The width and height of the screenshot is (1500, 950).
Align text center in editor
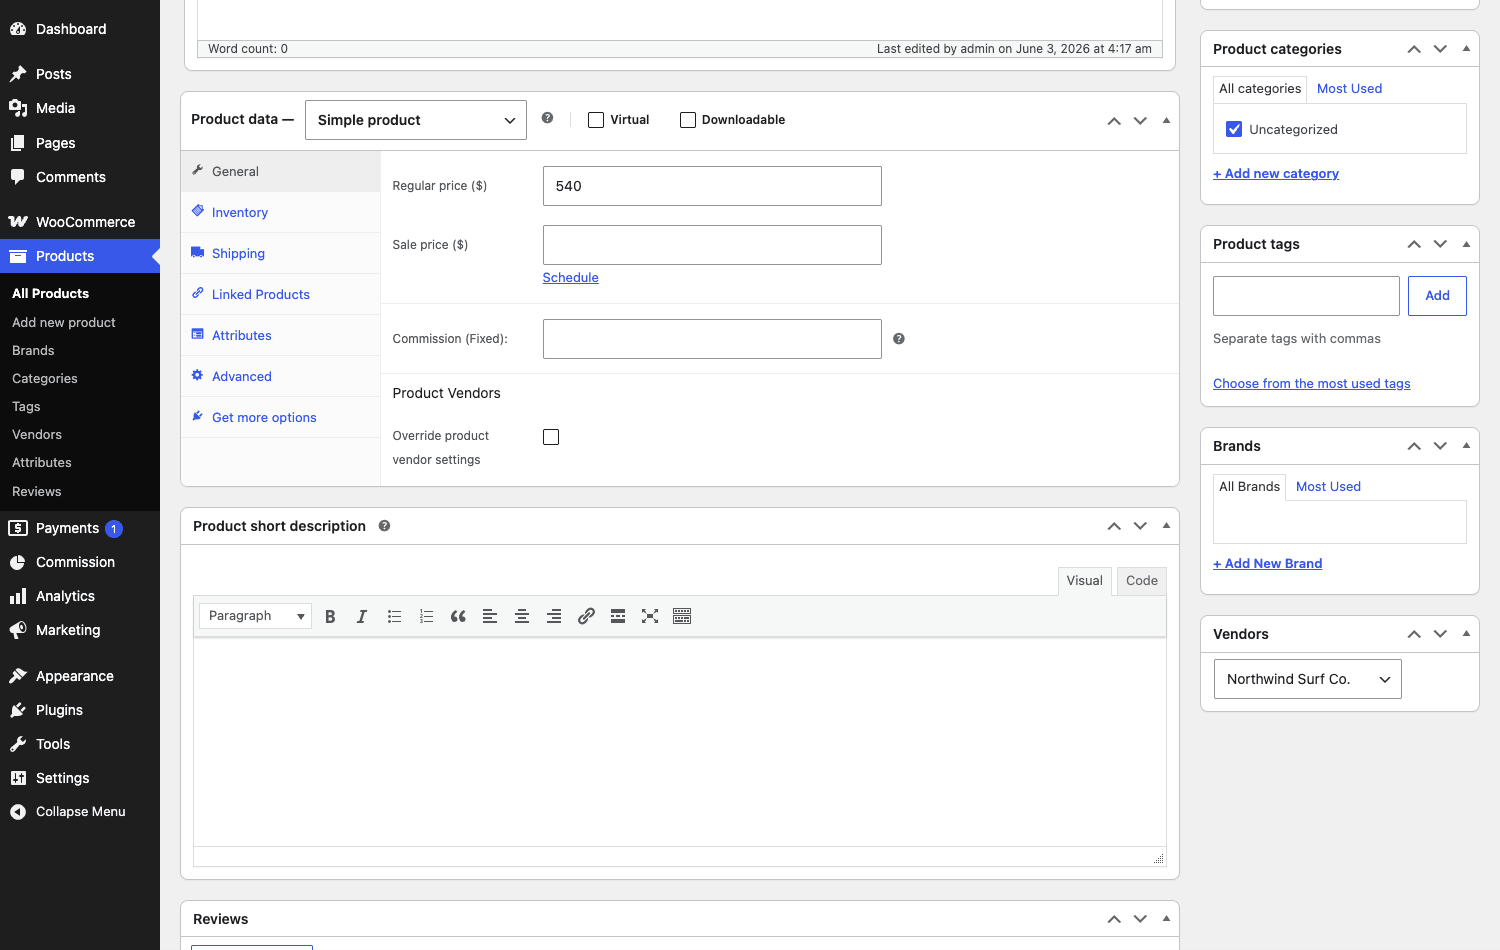coord(522,616)
